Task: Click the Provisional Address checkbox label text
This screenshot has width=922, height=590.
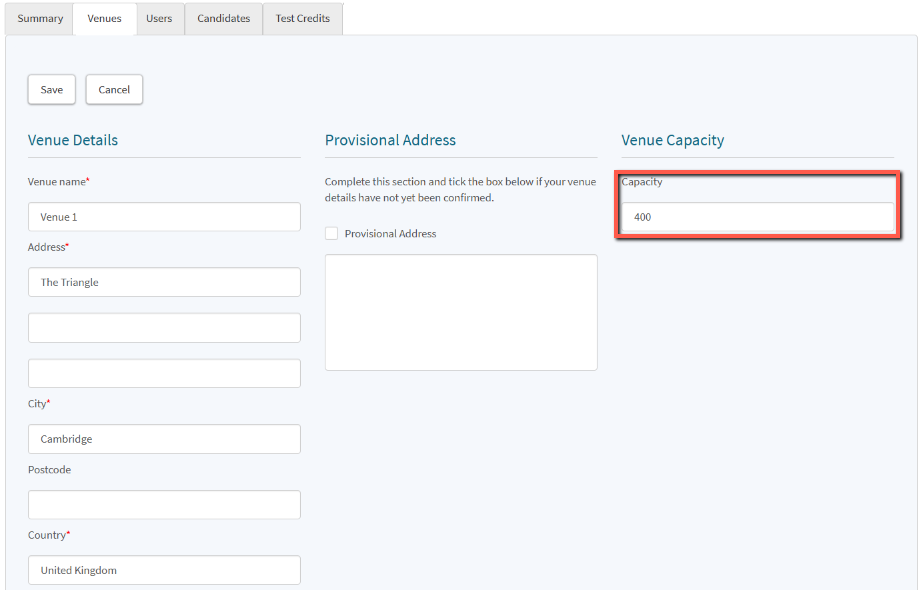Action: (390, 233)
